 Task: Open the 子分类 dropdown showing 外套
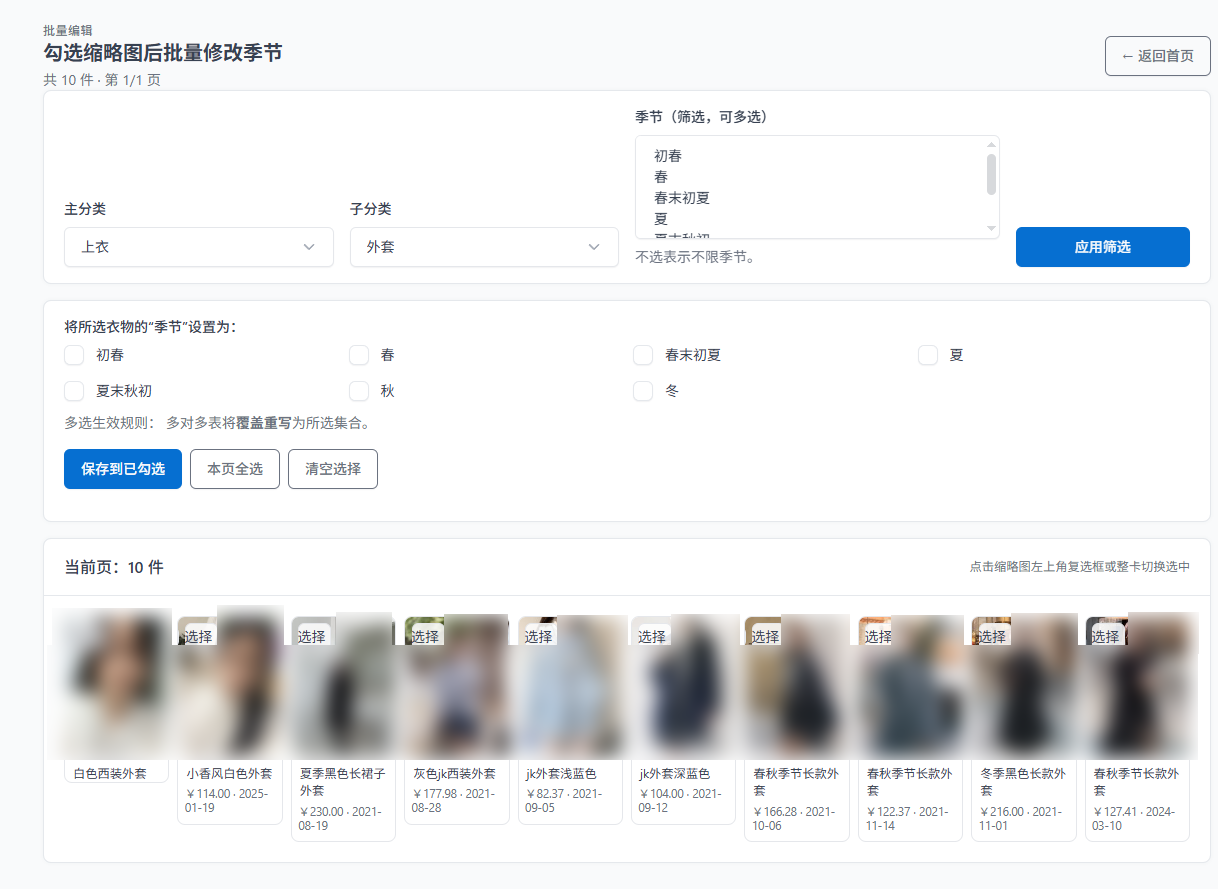[484, 247]
